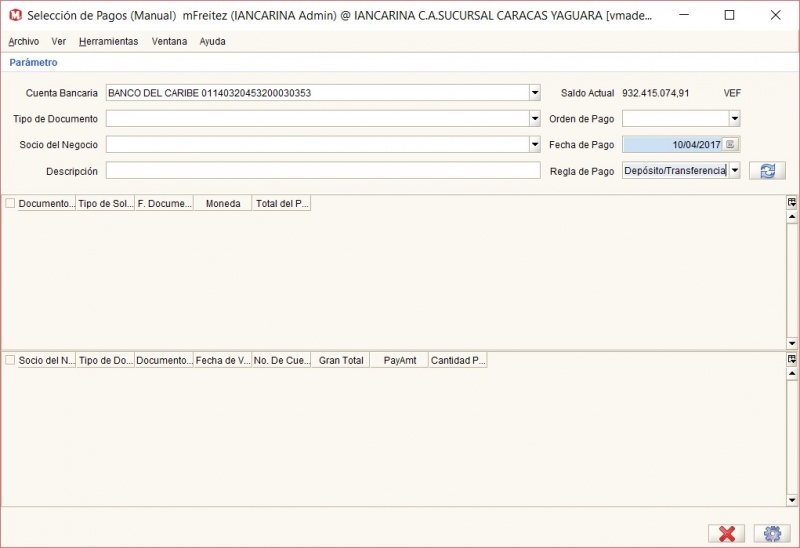Sort by Documento column in upper table
The height and width of the screenshot is (548, 800).
[x=46, y=203]
